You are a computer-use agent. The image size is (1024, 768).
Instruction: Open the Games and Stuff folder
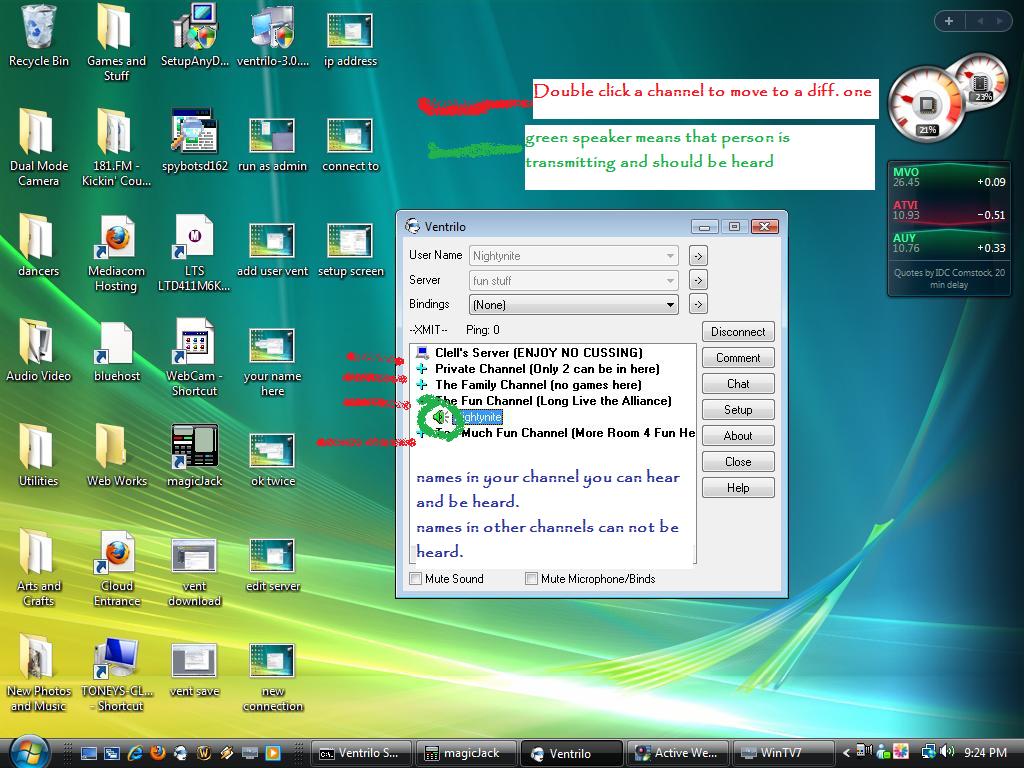(116, 42)
